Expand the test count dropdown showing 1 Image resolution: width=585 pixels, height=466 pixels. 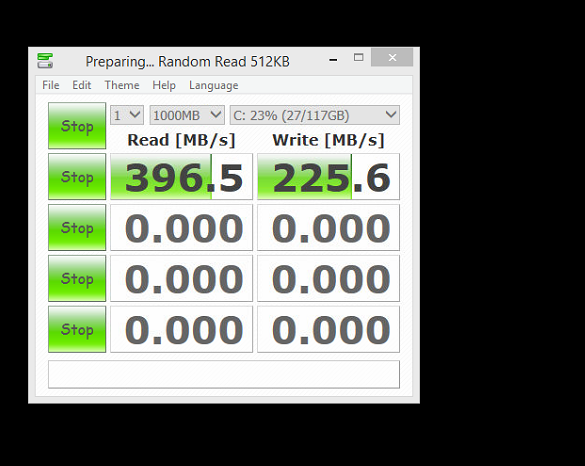coord(127,115)
